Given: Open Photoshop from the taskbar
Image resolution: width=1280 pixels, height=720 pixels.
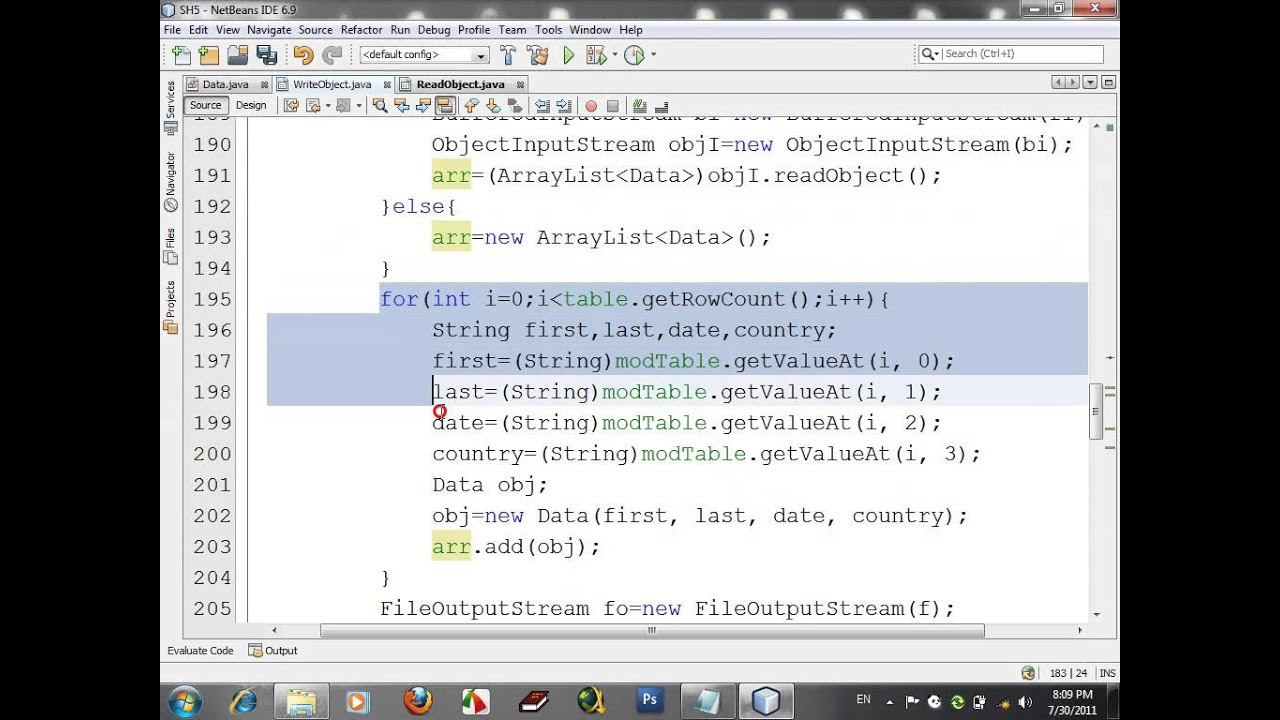Looking at the screenshot, I should click(x=650, y=701).
